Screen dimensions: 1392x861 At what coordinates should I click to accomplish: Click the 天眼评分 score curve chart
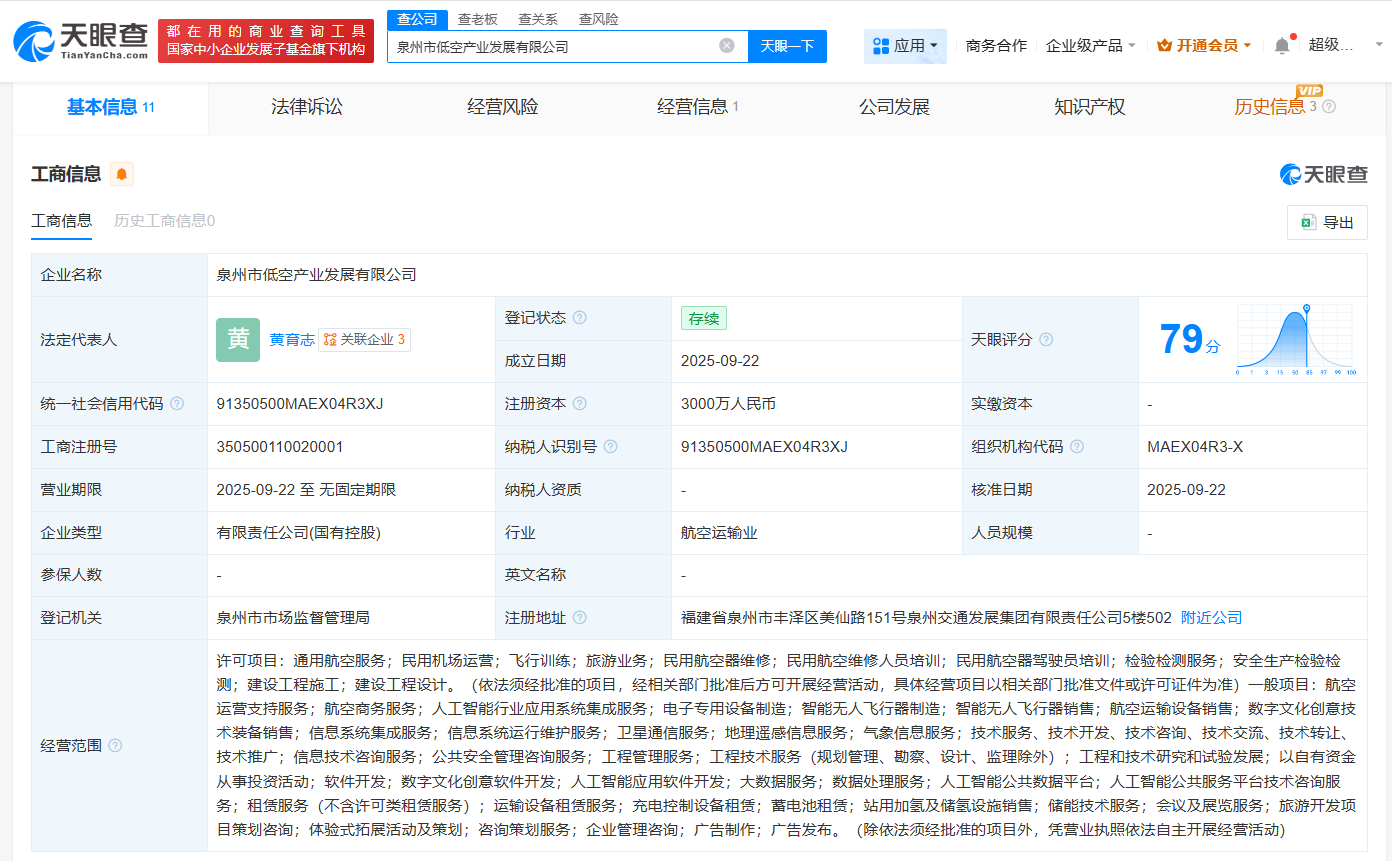pos(1295,340)
